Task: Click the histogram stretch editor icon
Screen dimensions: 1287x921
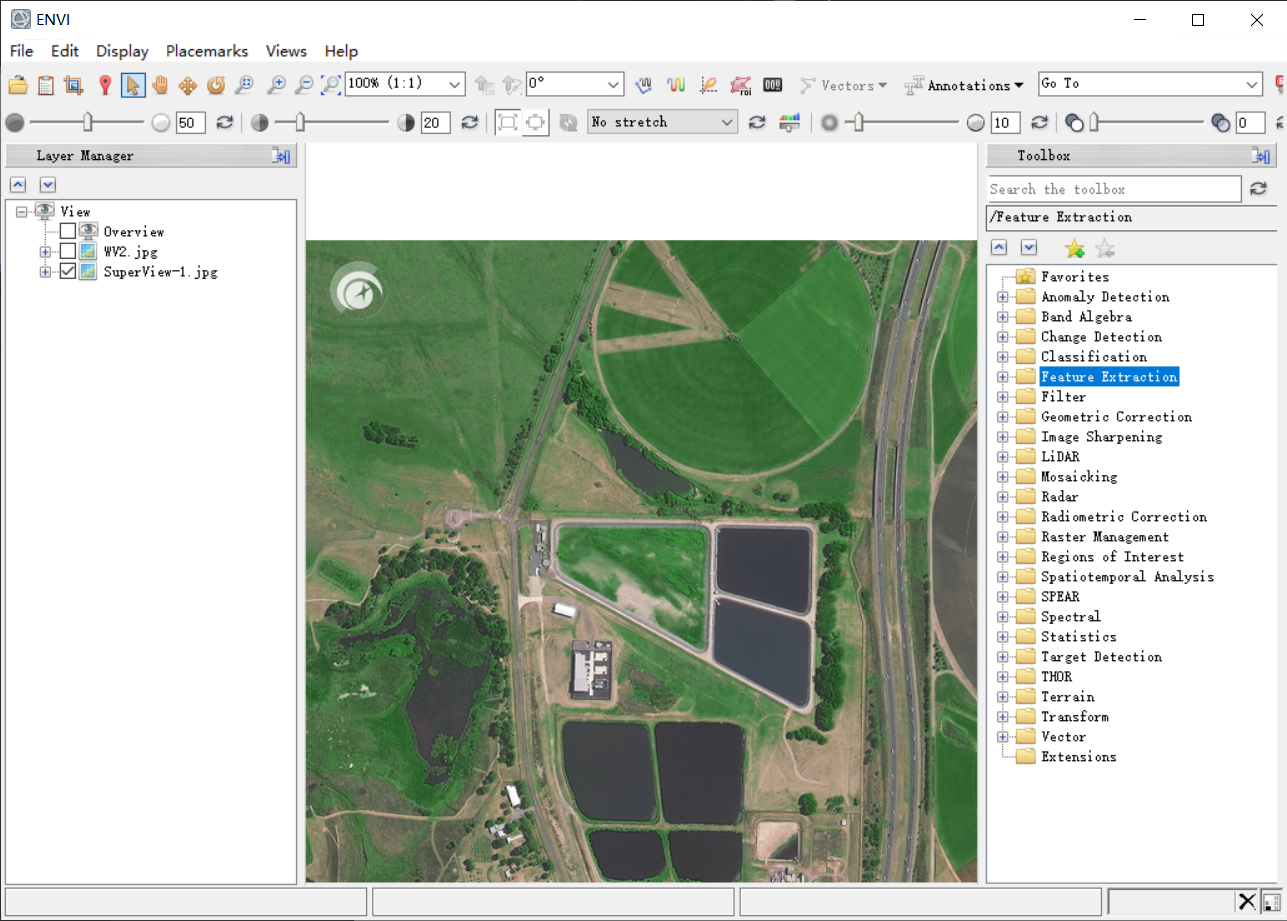Action: click(790, 122)
